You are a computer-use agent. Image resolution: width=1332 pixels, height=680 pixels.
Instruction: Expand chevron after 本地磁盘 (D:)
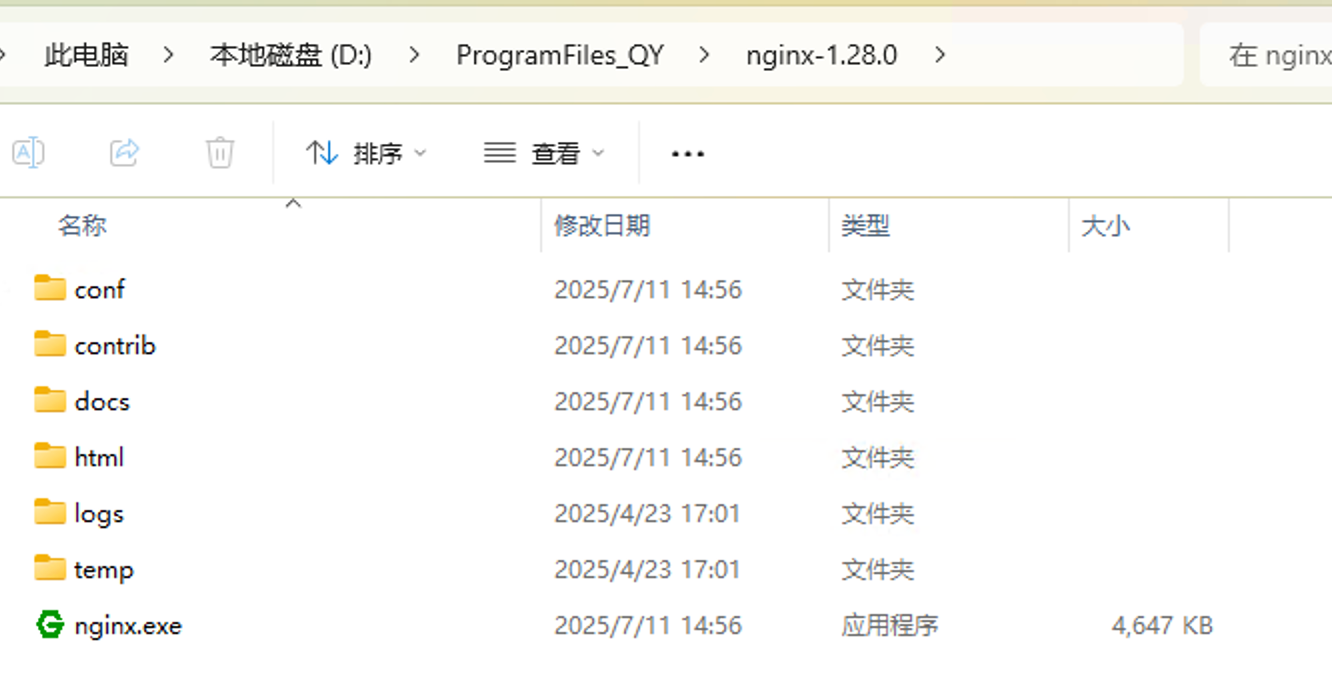[414, 55]
